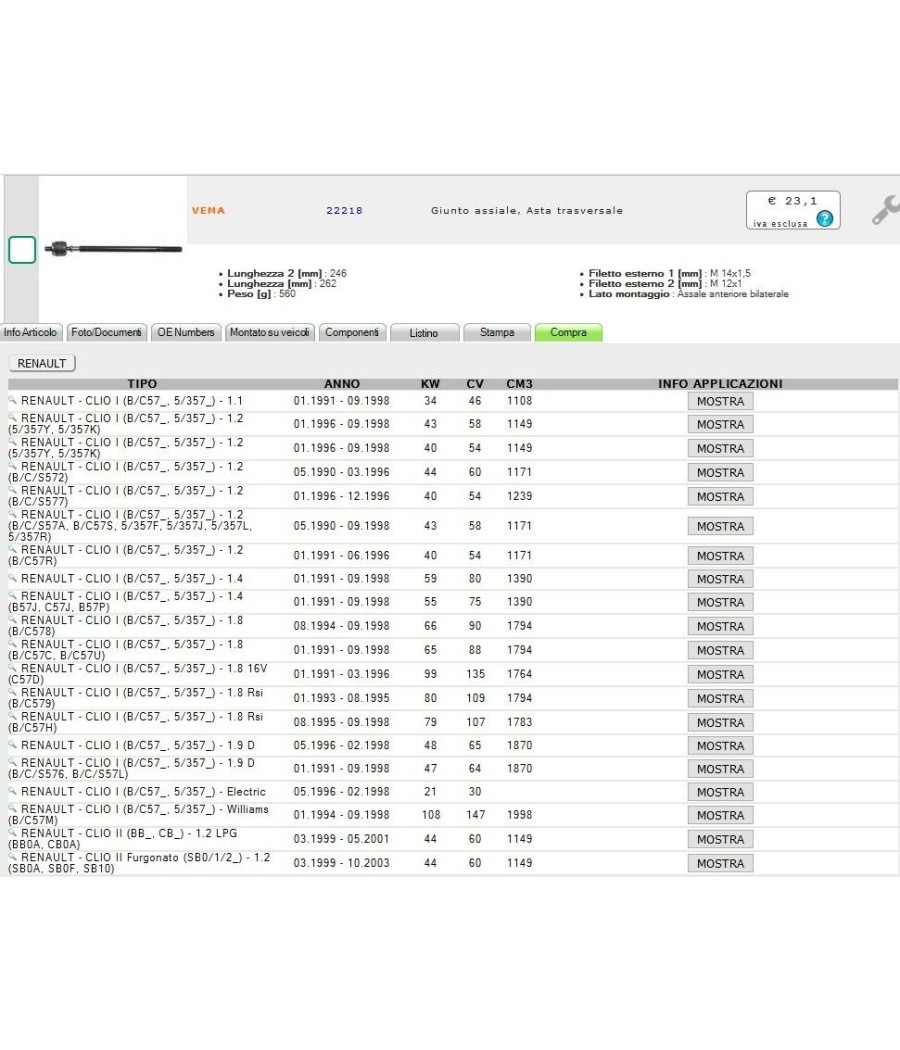Click MOSTRA for CLIO I Williams row
This screenshot has height=1050, width=900.
(721, 815)
